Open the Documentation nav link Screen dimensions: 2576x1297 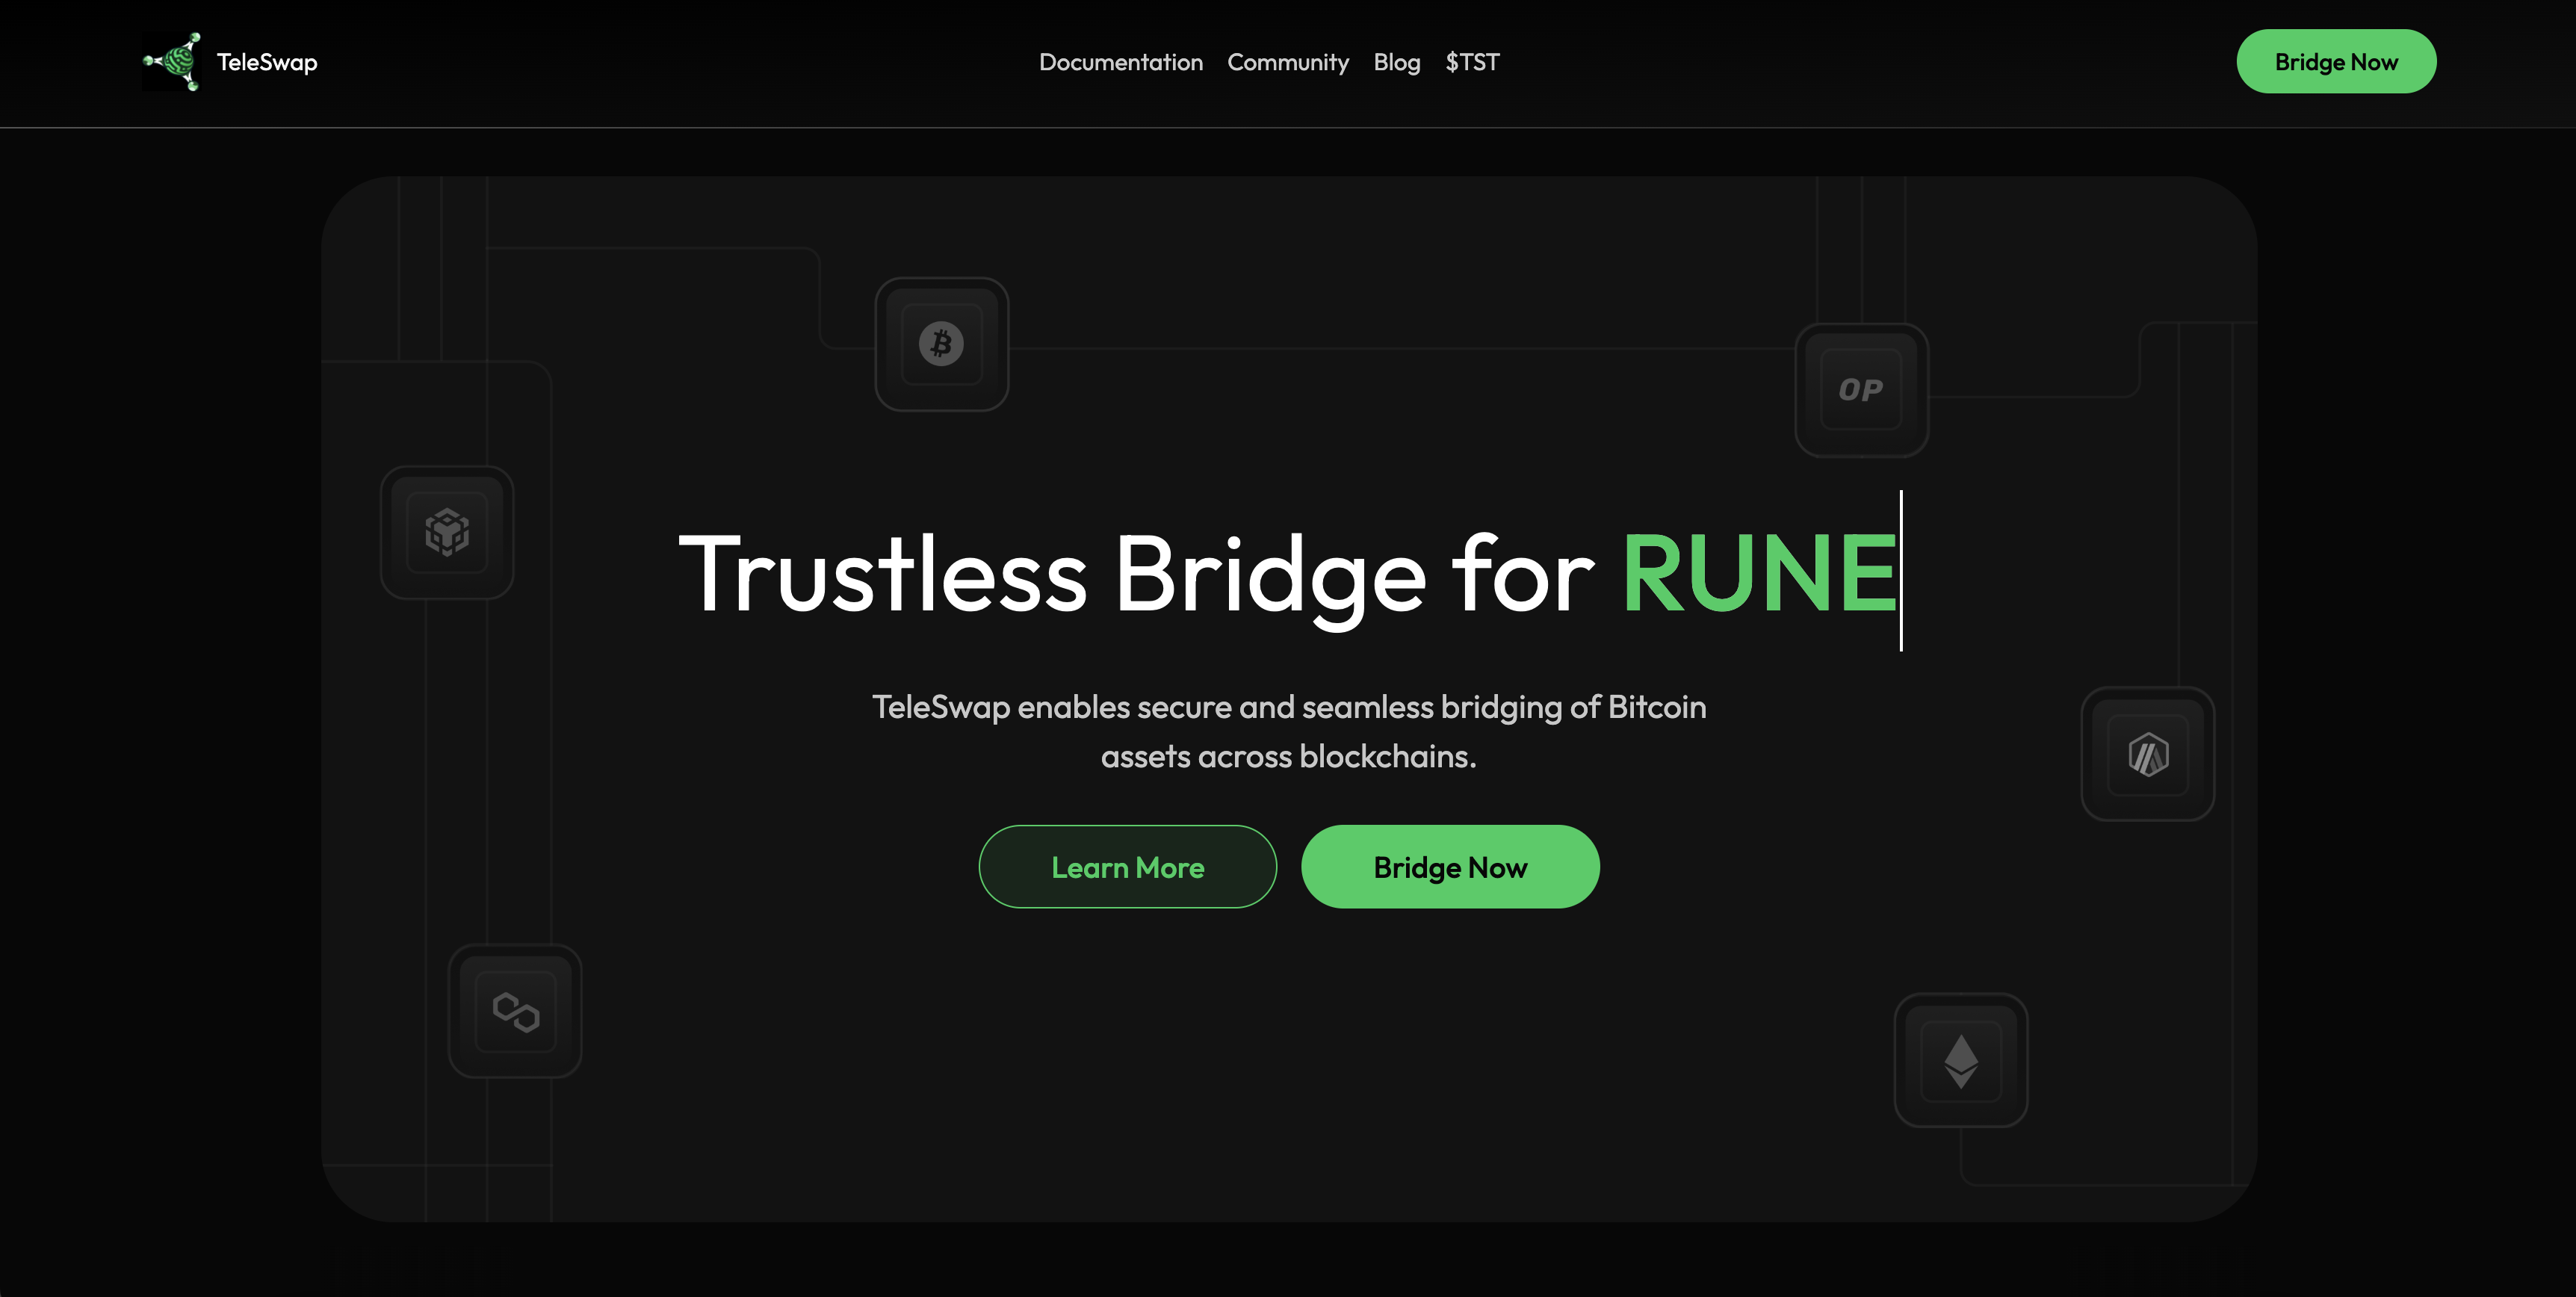(x=1120, y=62)
